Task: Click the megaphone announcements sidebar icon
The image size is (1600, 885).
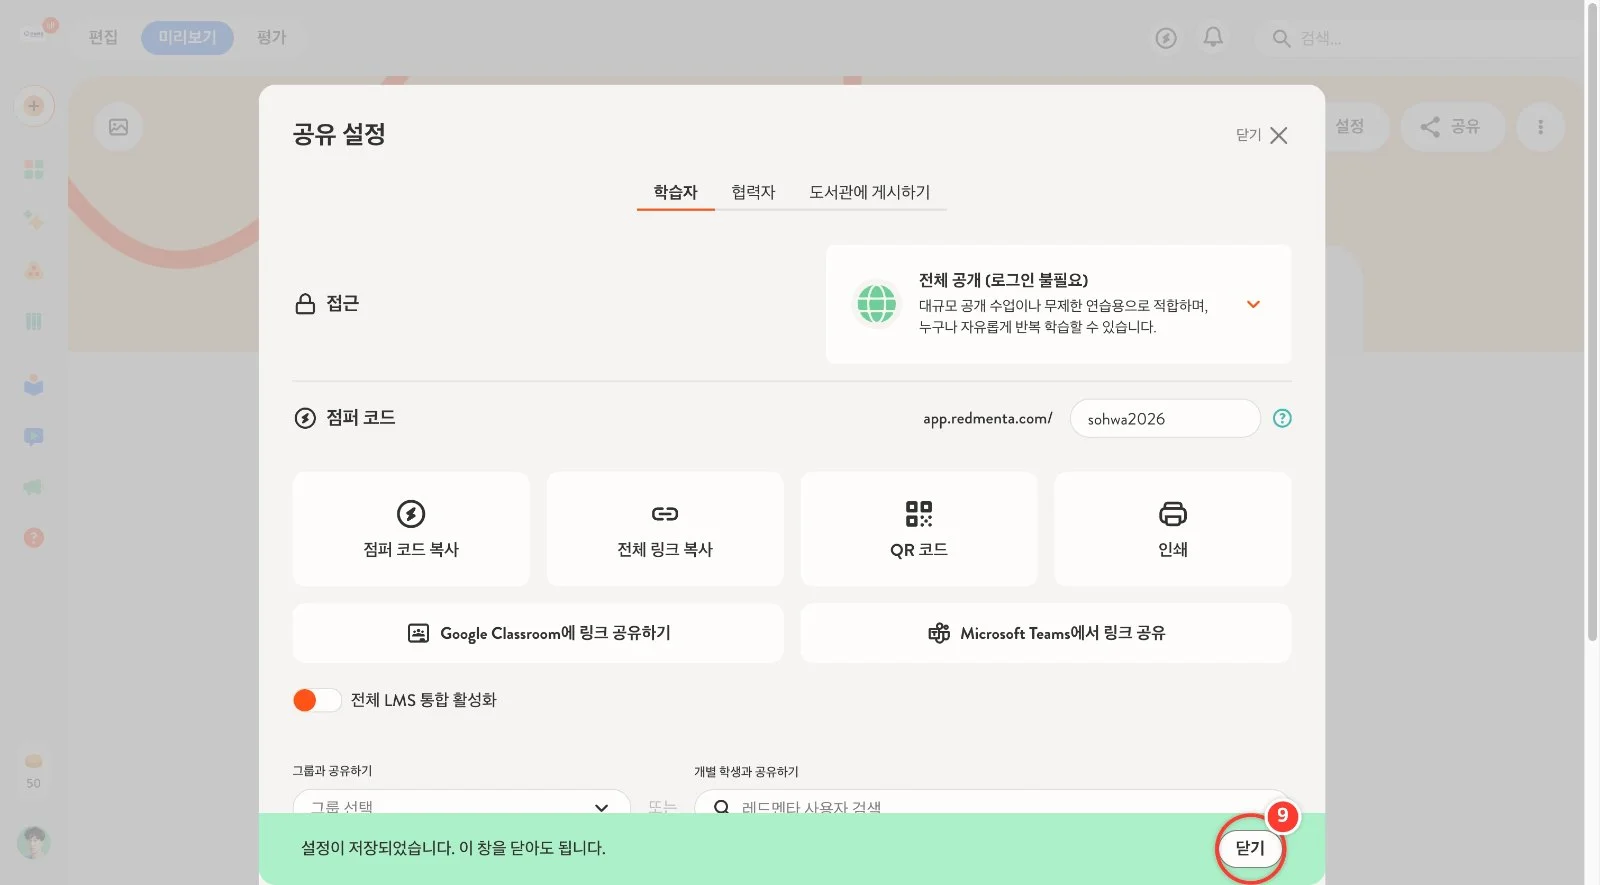Action: click(x=34, y=487)
